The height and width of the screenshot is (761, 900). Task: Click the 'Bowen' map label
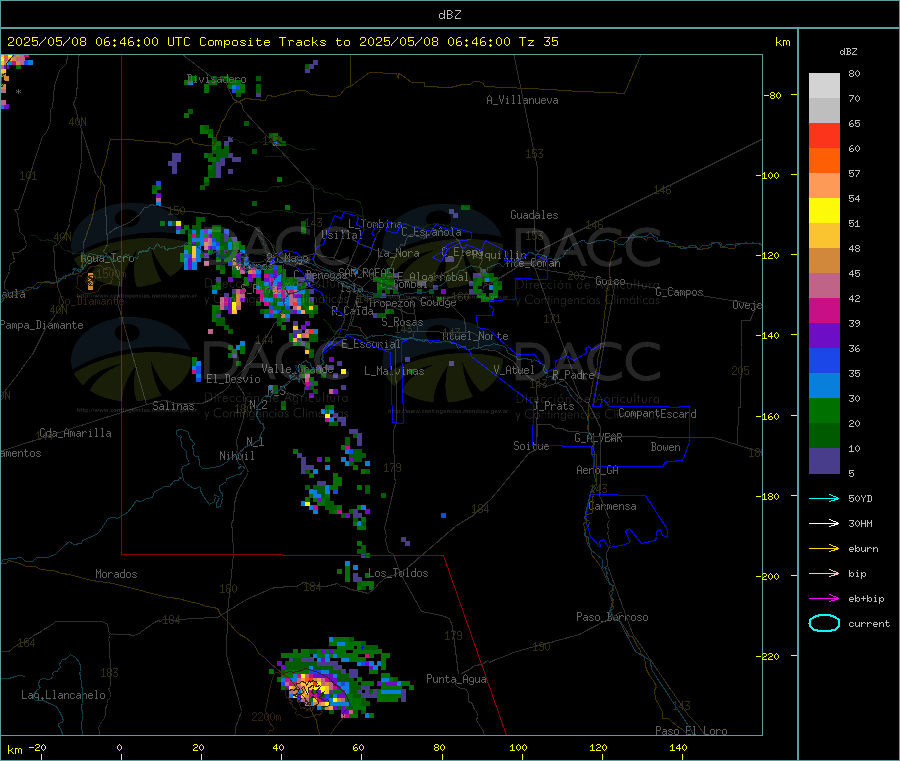click(x=665, y=447)
